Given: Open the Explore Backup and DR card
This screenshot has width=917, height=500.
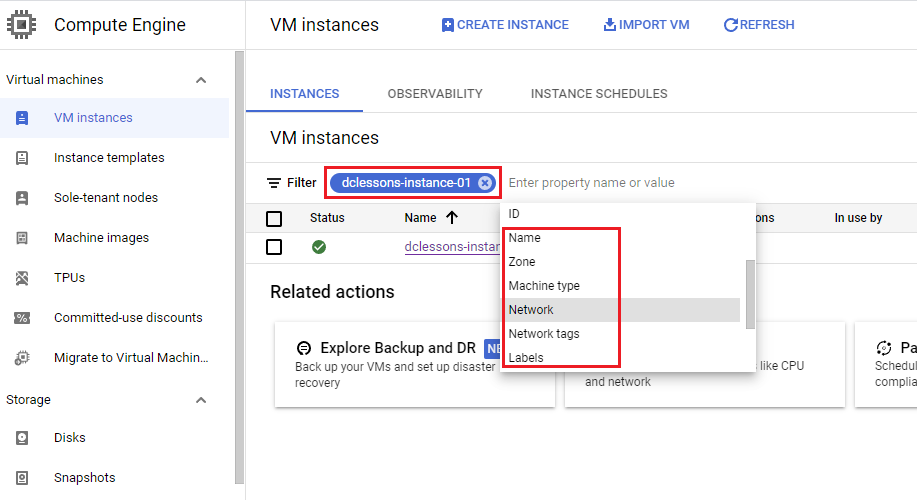Looking at the screenshot, I should [x=415, y=364].
